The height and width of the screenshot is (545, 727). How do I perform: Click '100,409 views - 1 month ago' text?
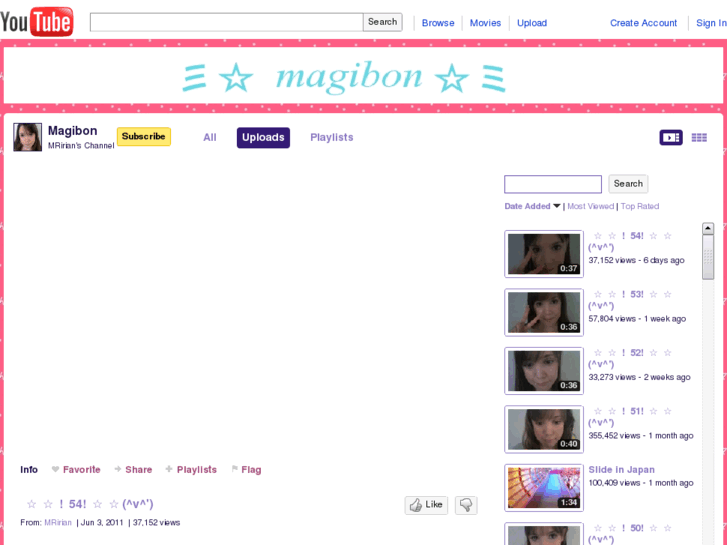pos(641,483)
